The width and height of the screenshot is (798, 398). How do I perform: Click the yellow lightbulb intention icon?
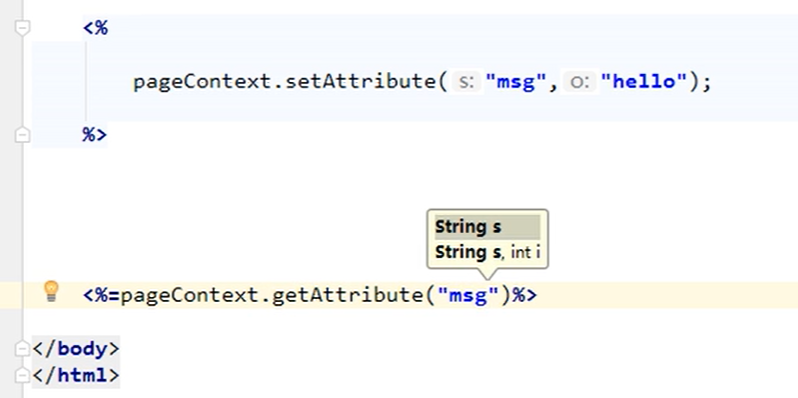pos(51,292)
